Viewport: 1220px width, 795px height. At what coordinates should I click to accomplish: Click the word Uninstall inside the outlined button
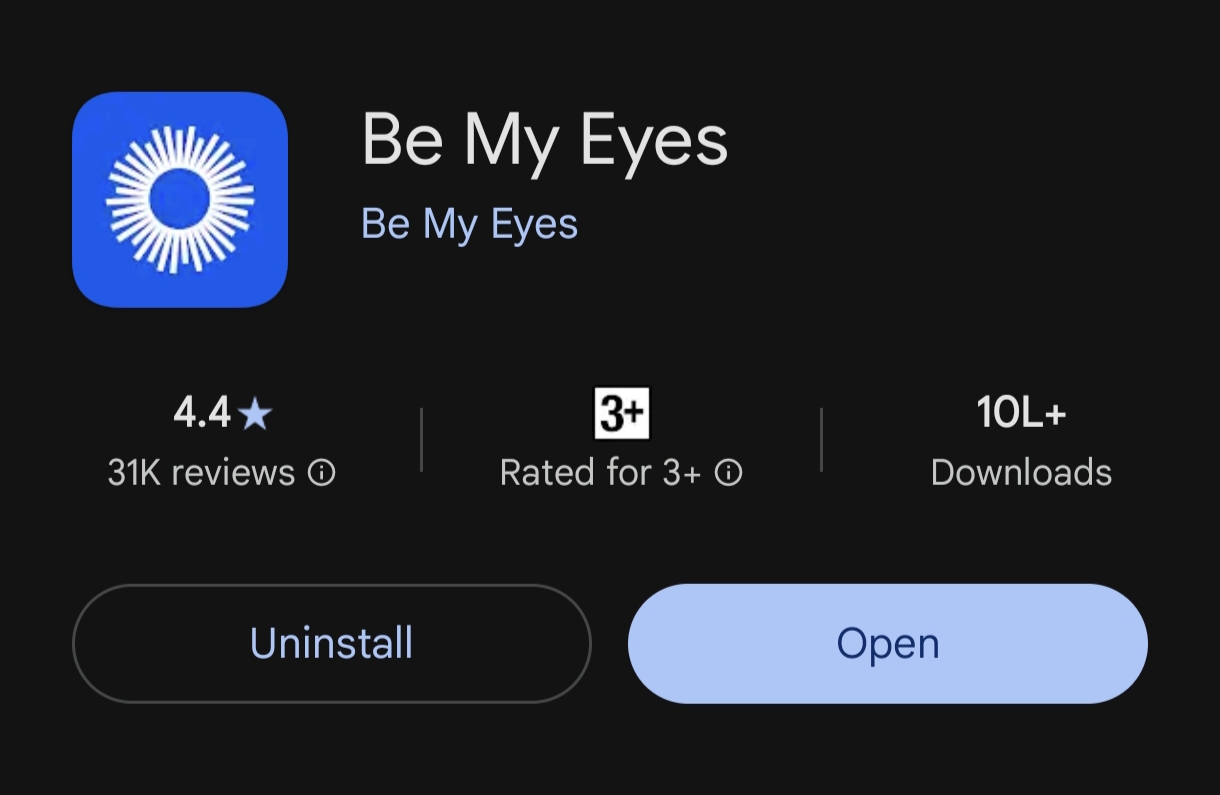[x=331, y=643]
